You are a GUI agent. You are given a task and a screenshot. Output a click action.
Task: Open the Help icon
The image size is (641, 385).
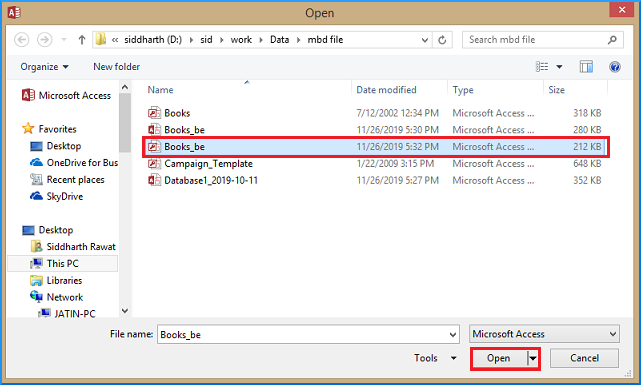(x=614, y=67)
